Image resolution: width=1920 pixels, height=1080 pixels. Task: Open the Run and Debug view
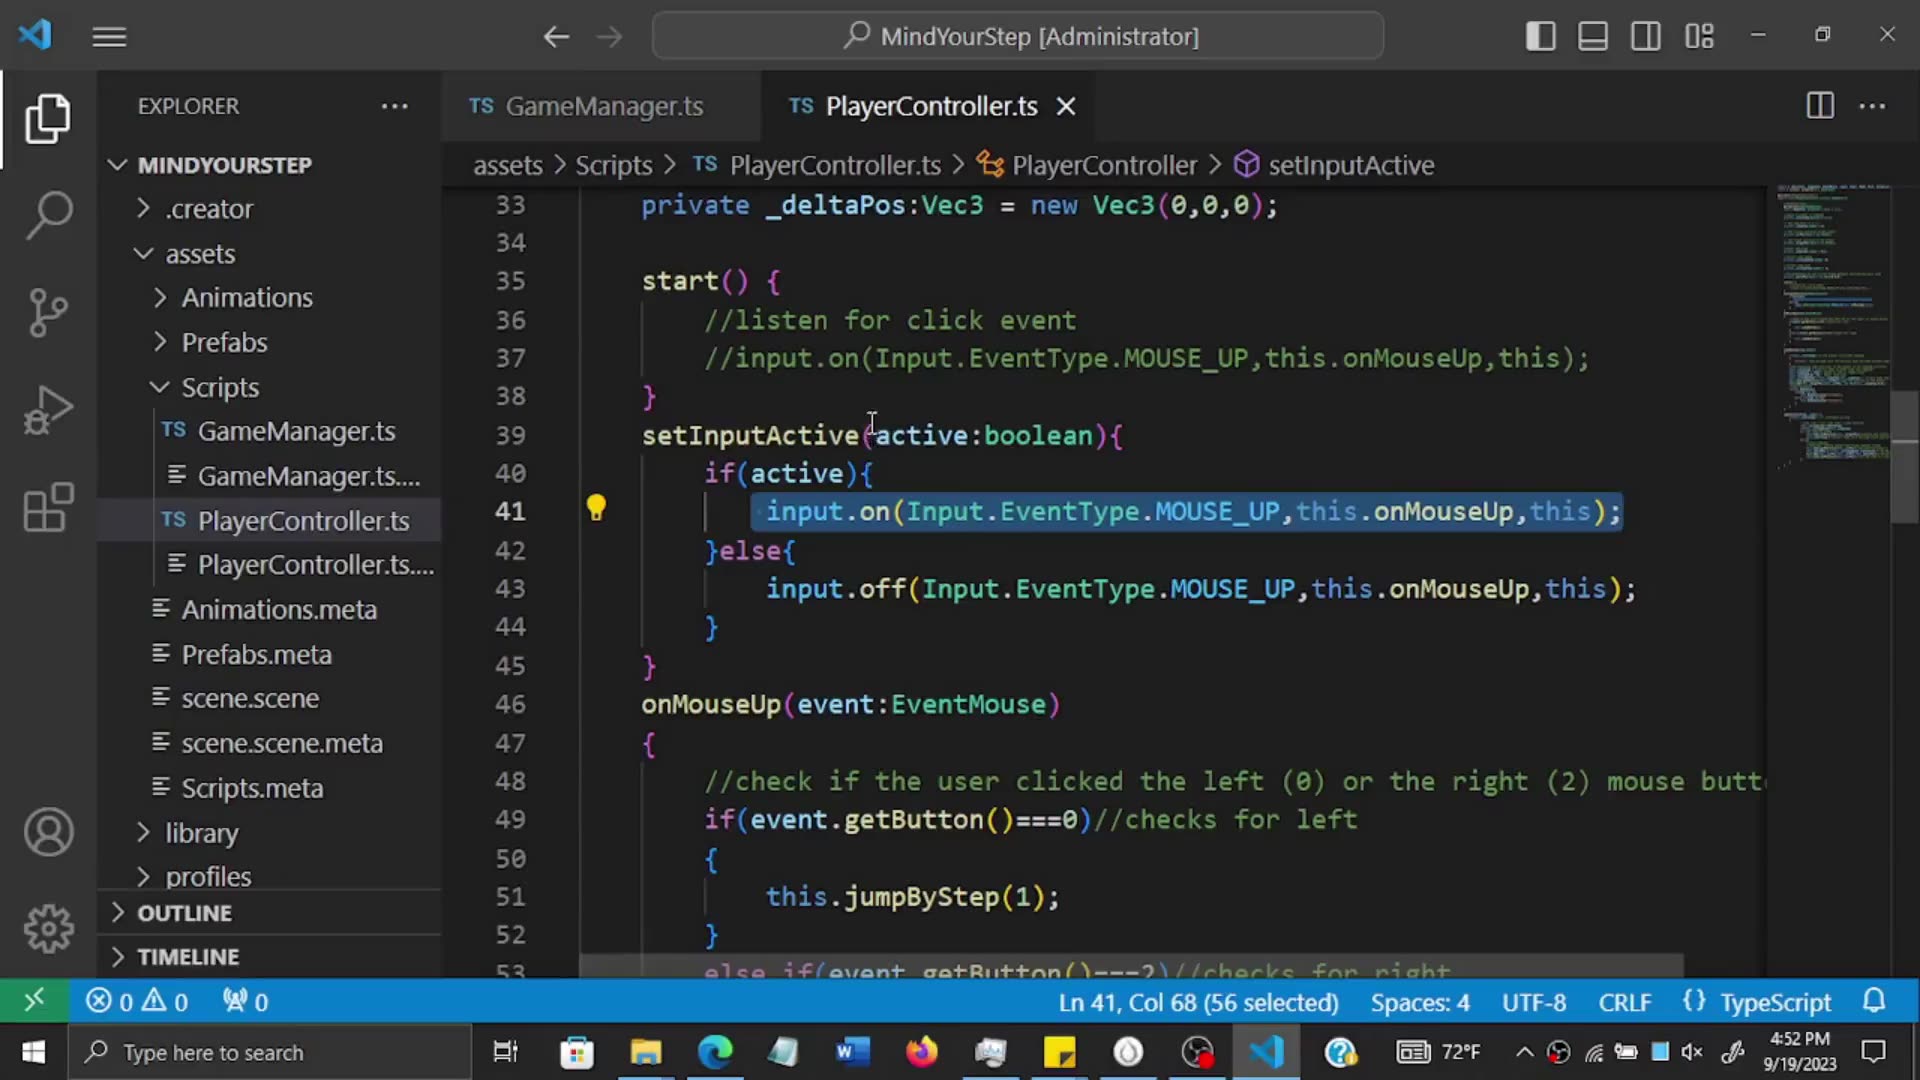(48, 410)
